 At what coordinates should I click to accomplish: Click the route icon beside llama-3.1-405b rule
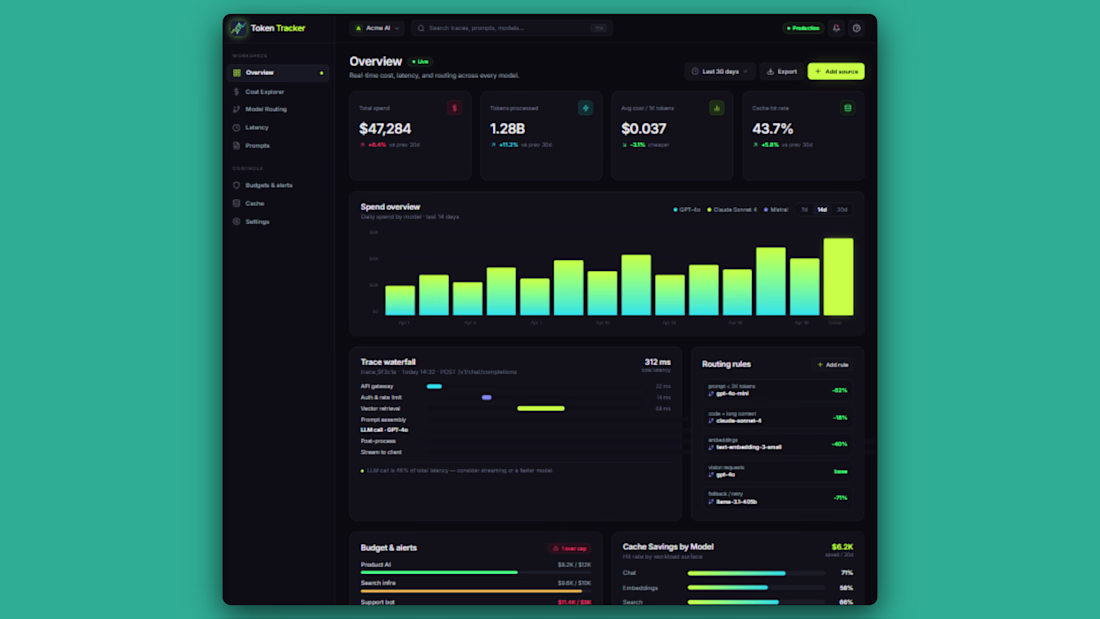[711, 502]
